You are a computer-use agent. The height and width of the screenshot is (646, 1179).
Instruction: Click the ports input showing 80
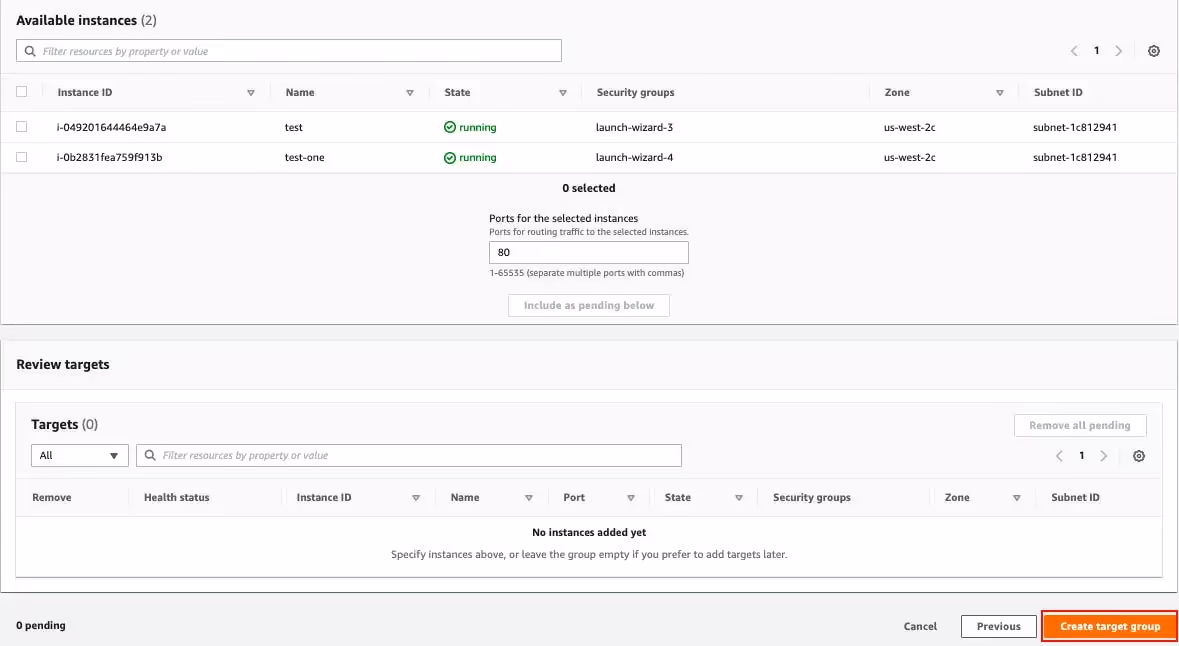pyautogui.click(x=588, y=252)
